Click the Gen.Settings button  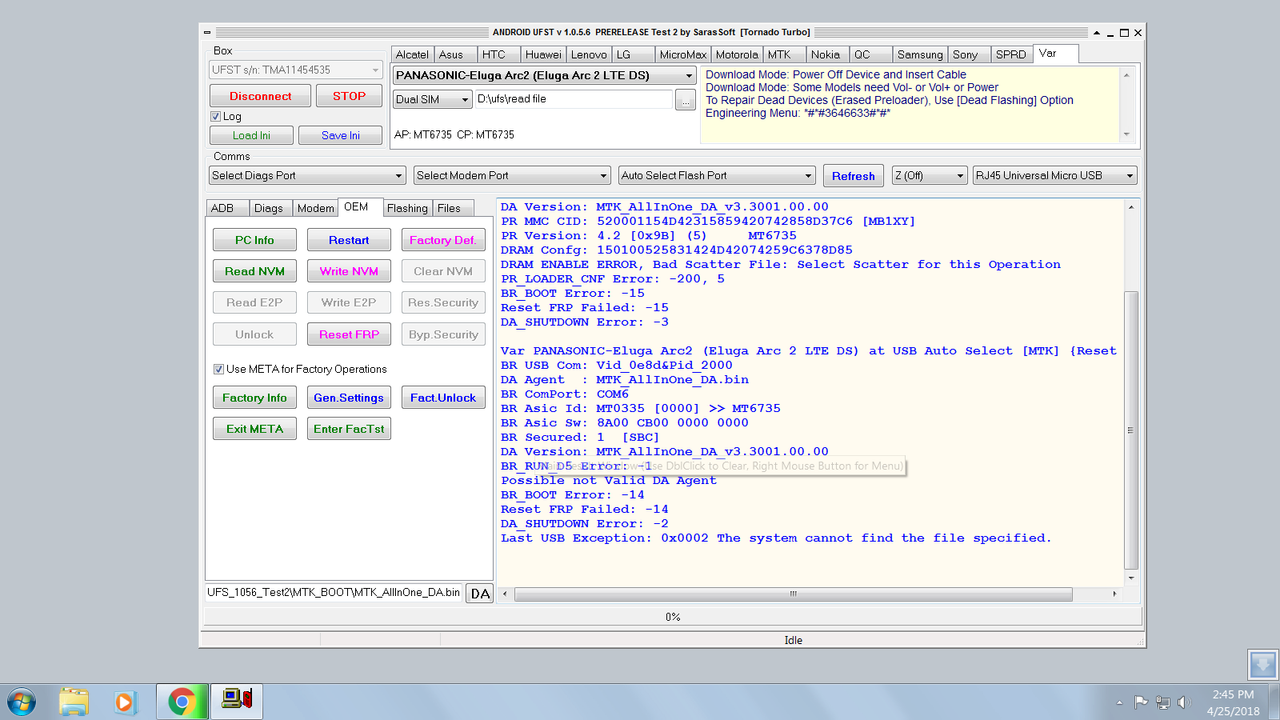[349, 398]
